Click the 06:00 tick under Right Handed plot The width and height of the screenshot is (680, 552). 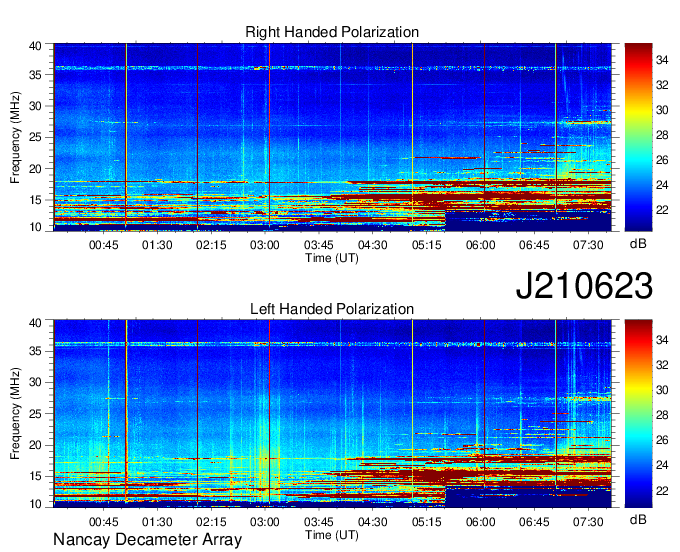pyautogui.click(x=481, y=245)
